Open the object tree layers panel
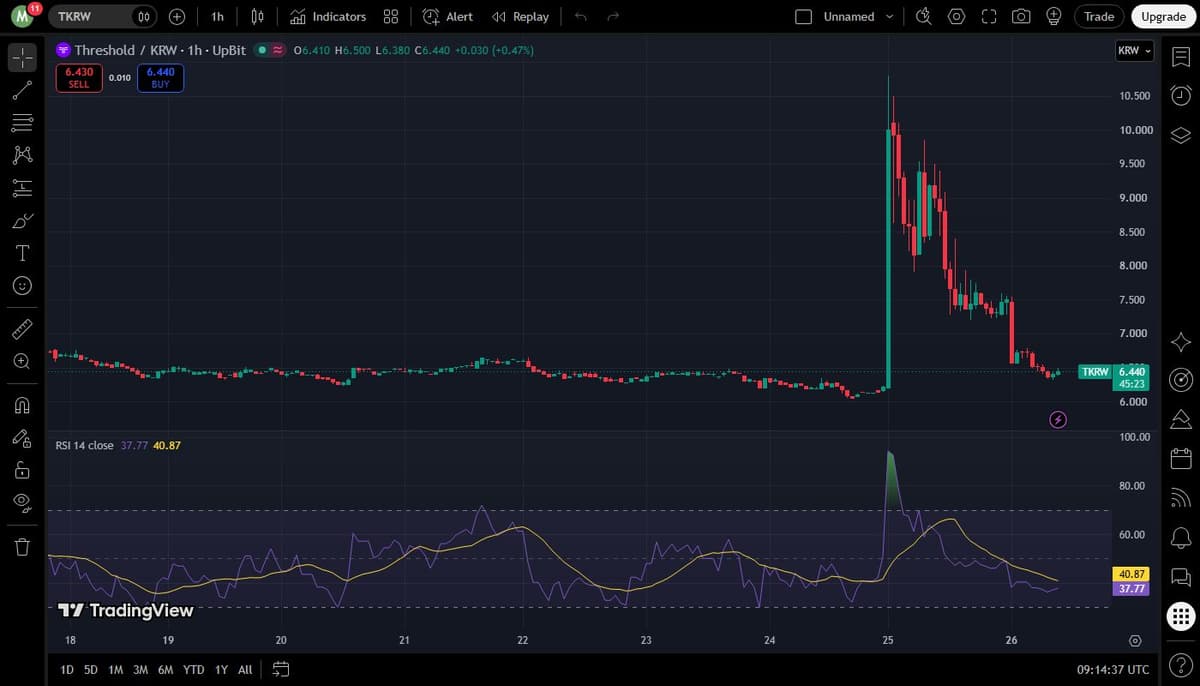1200x686 pixels. coord(1180,136)
